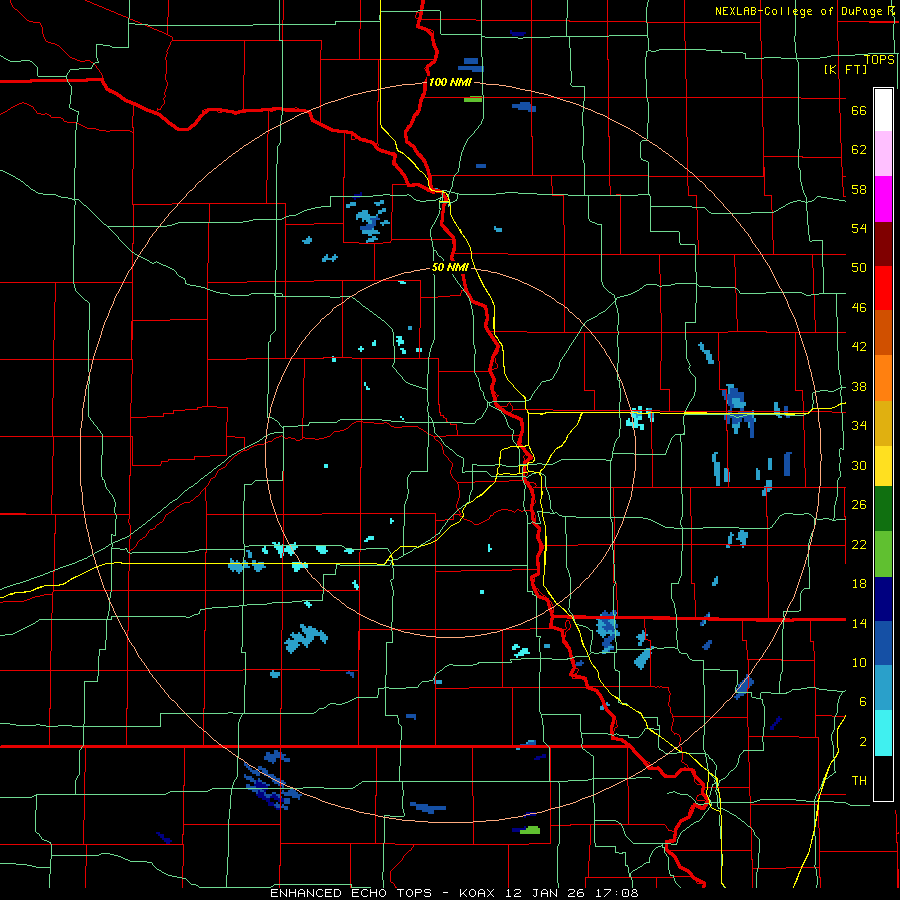This screenshot has height=900, width=900.
Task: Click the legend value 18
Action: 859,584
